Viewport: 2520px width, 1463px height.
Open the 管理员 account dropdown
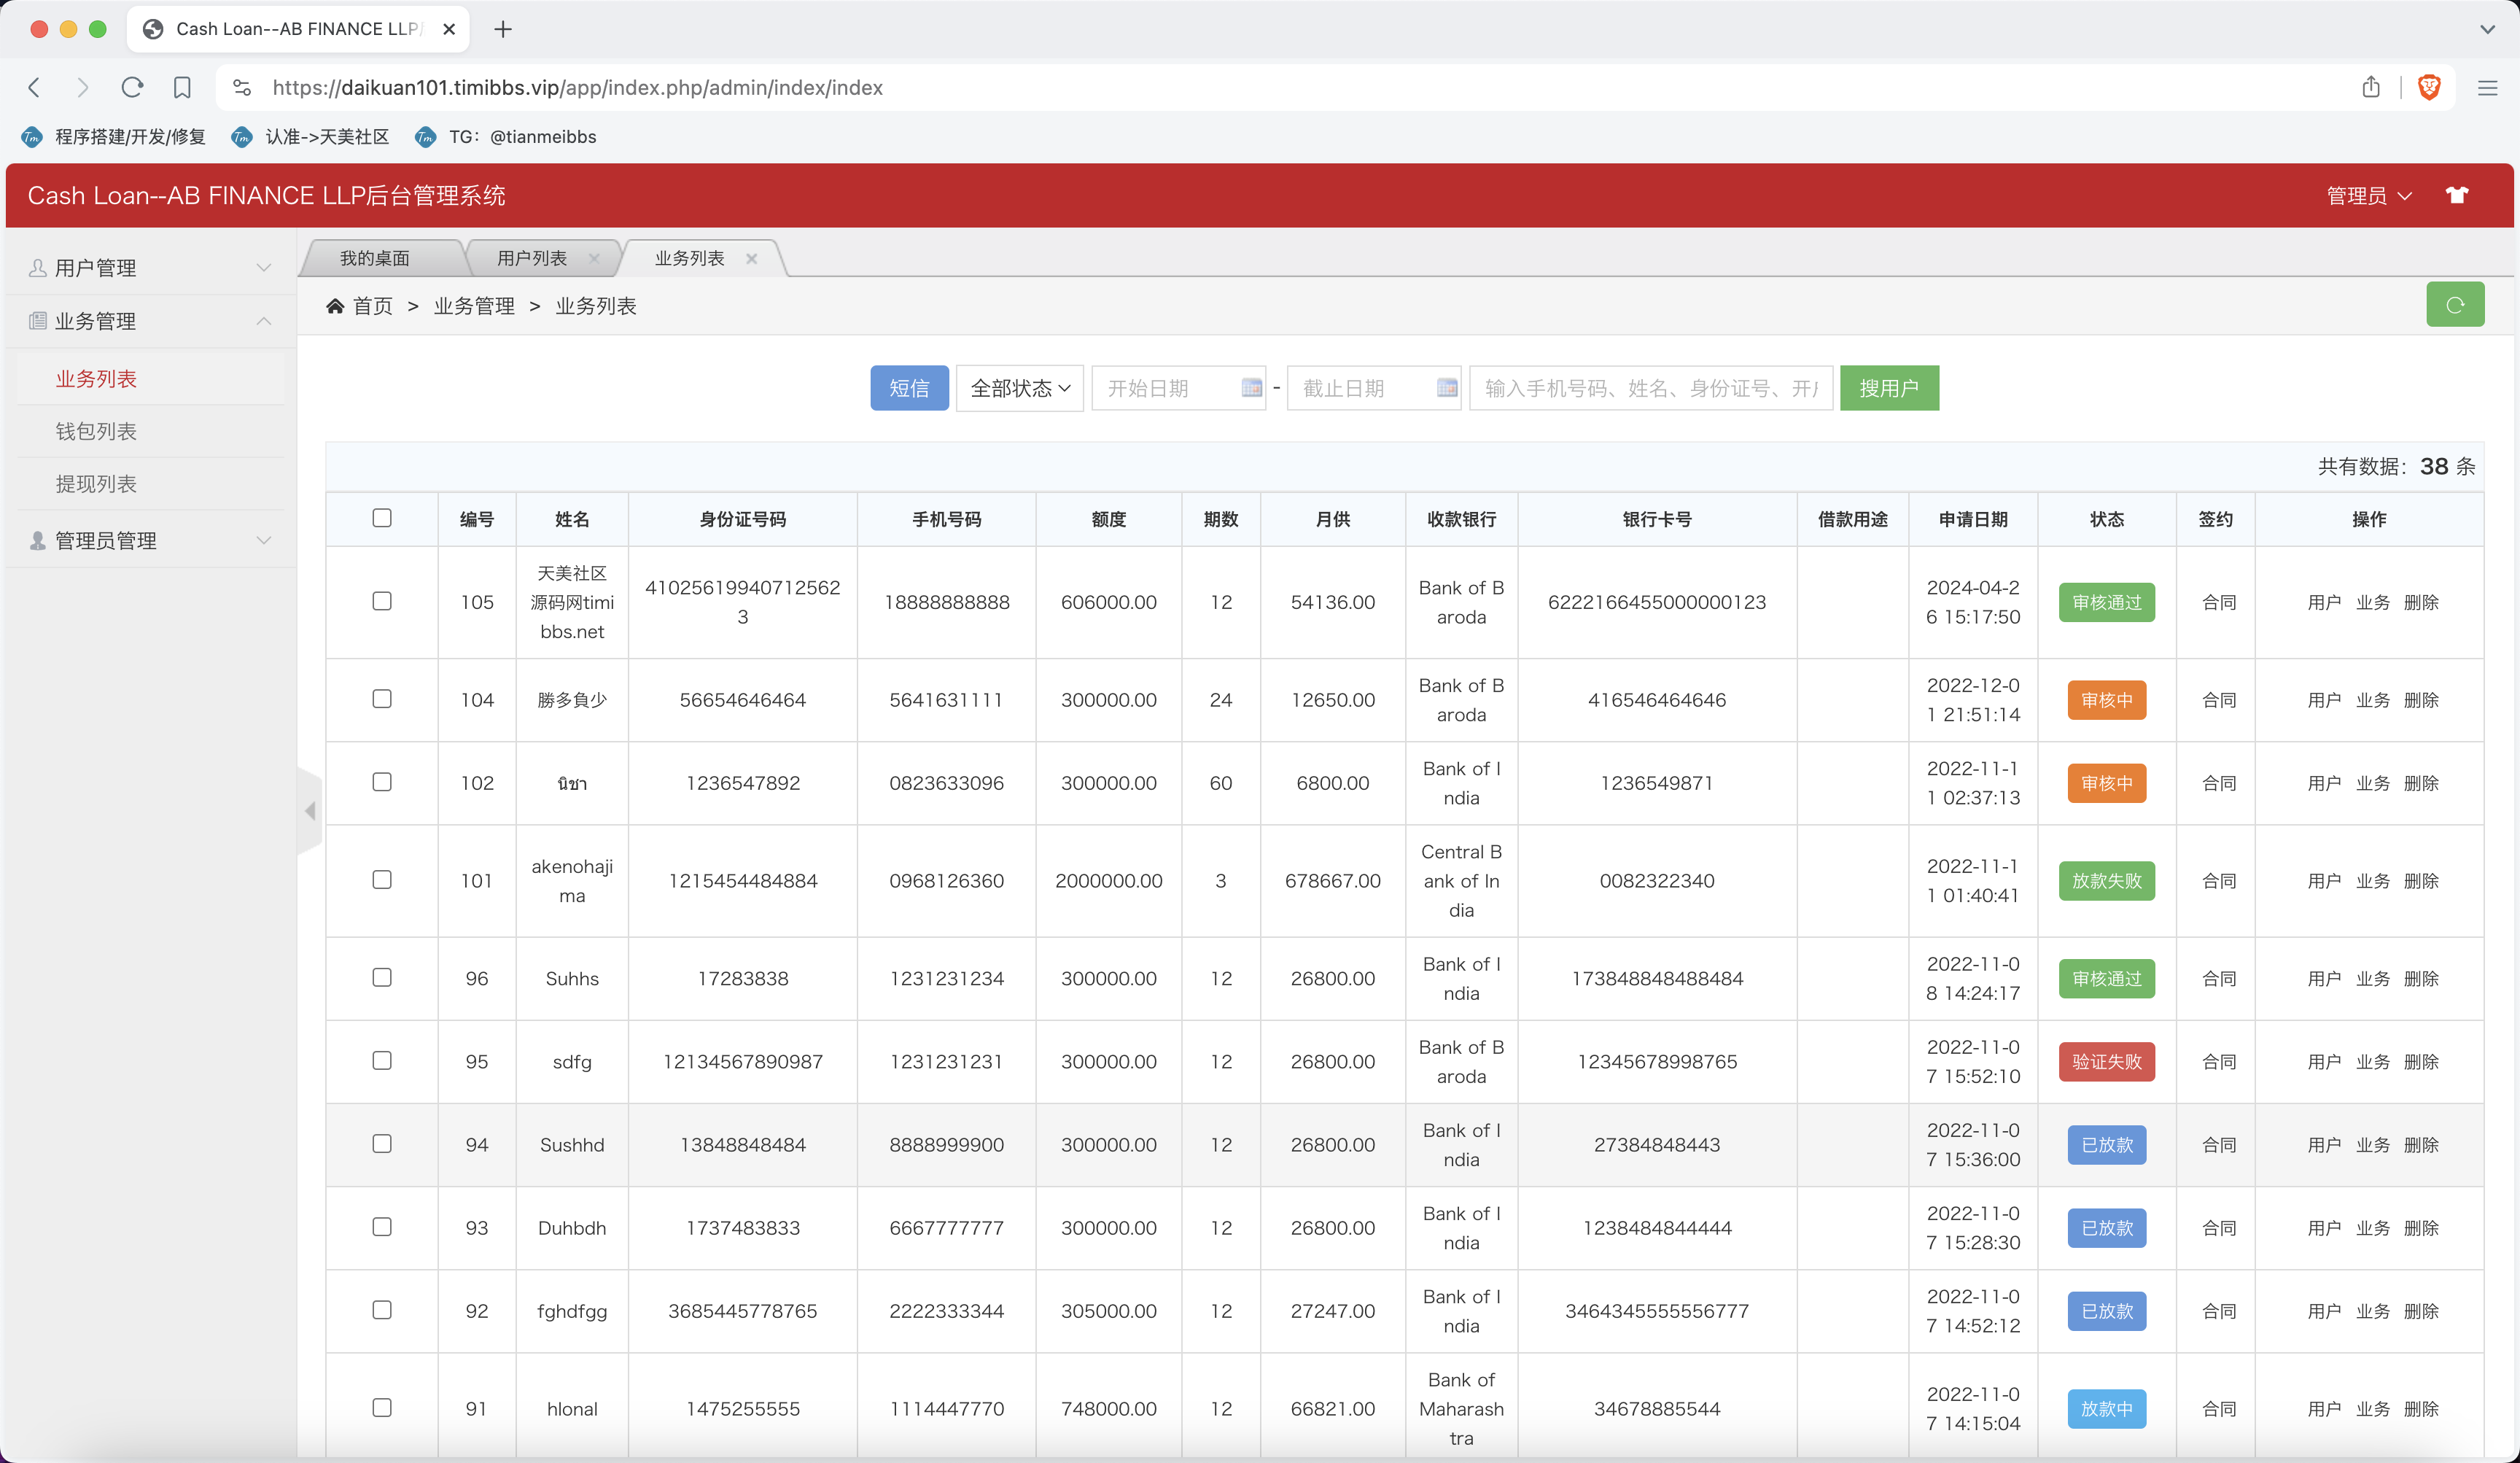(x=2369, y=196)
